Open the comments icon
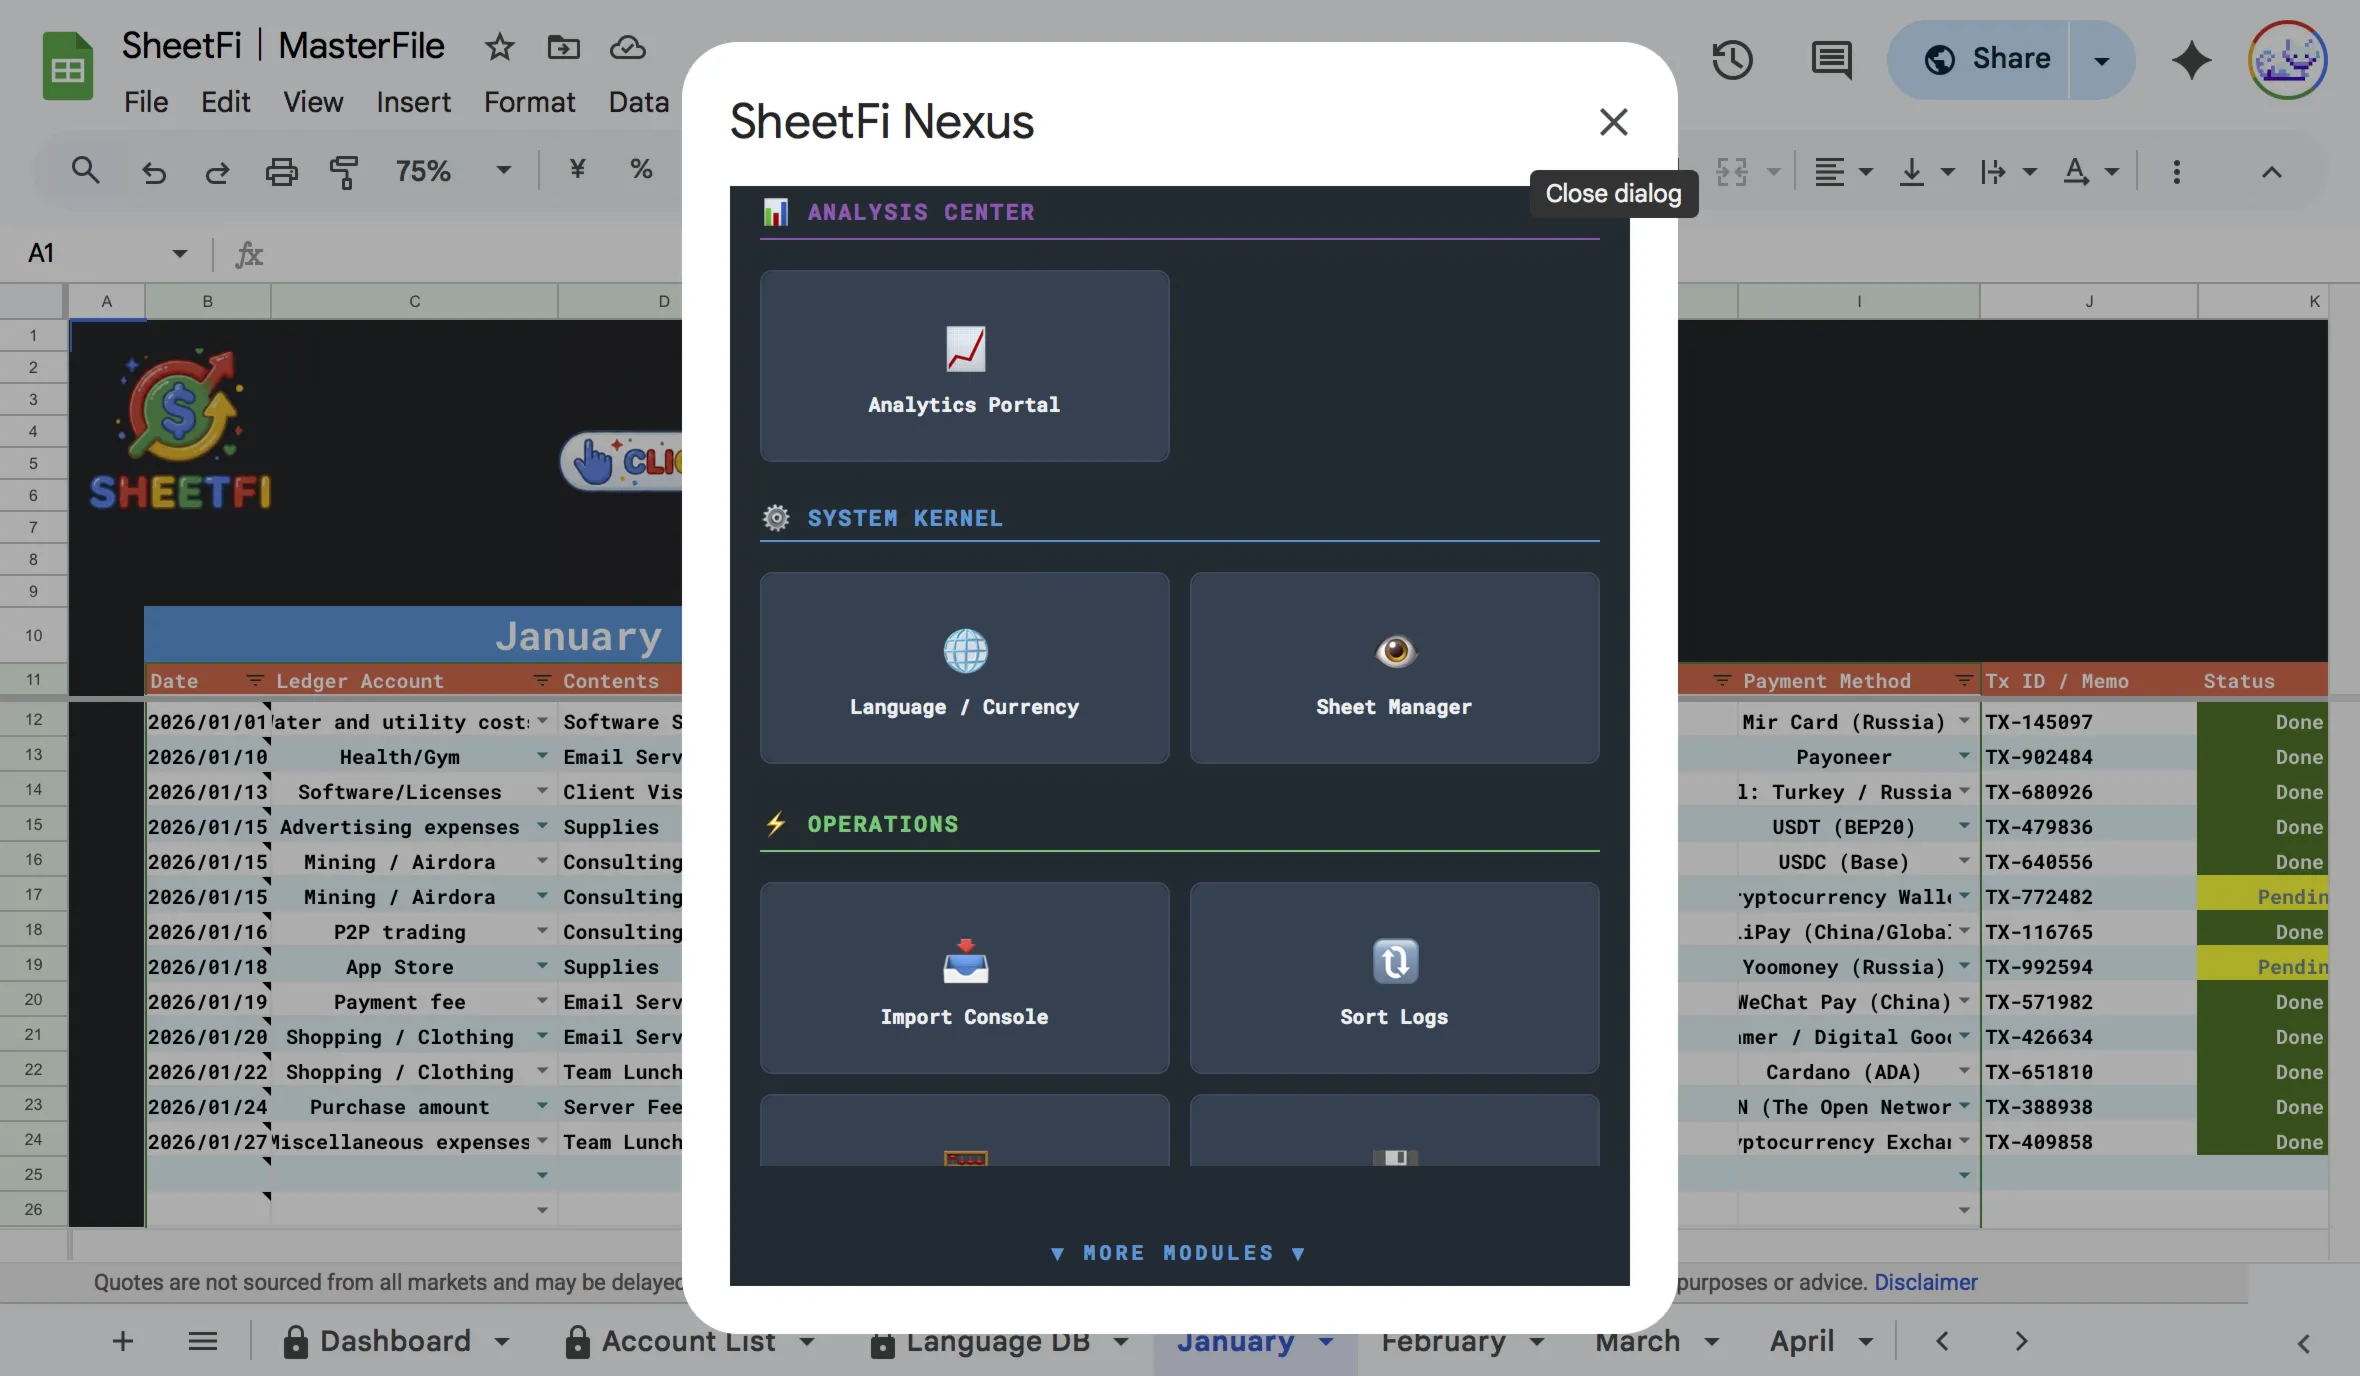 1831,60
